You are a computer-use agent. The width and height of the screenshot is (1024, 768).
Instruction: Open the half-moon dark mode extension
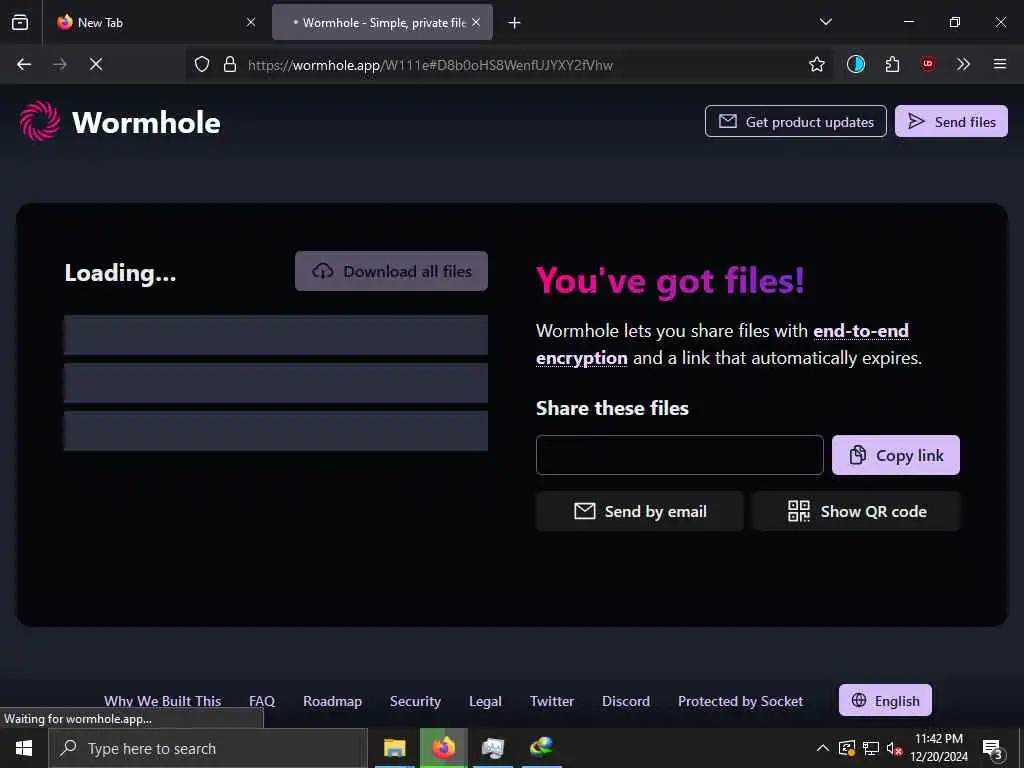tap(856, 64)
